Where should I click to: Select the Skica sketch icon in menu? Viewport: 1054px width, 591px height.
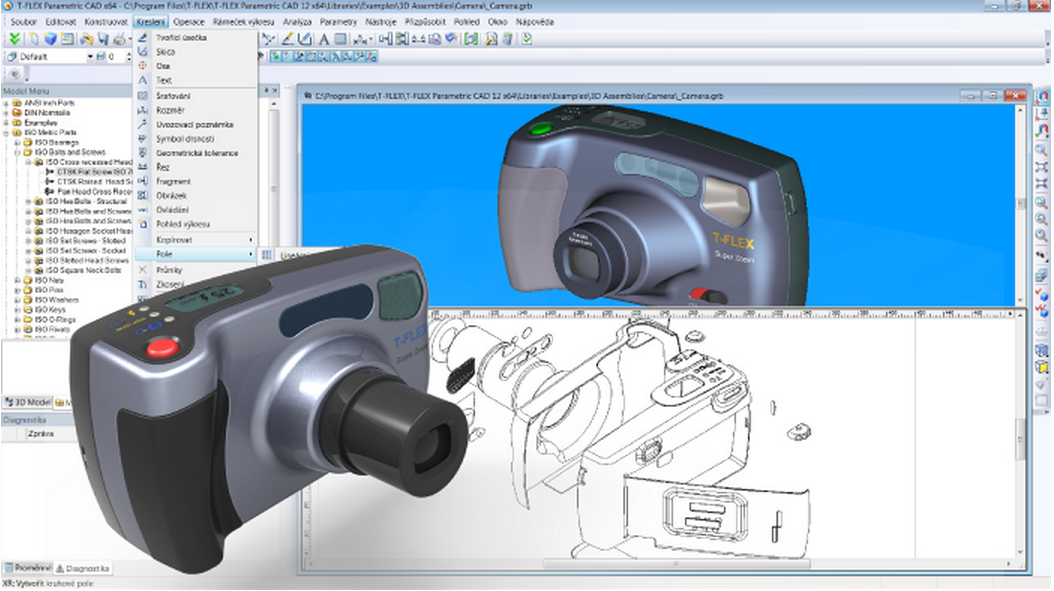point(143,51)
